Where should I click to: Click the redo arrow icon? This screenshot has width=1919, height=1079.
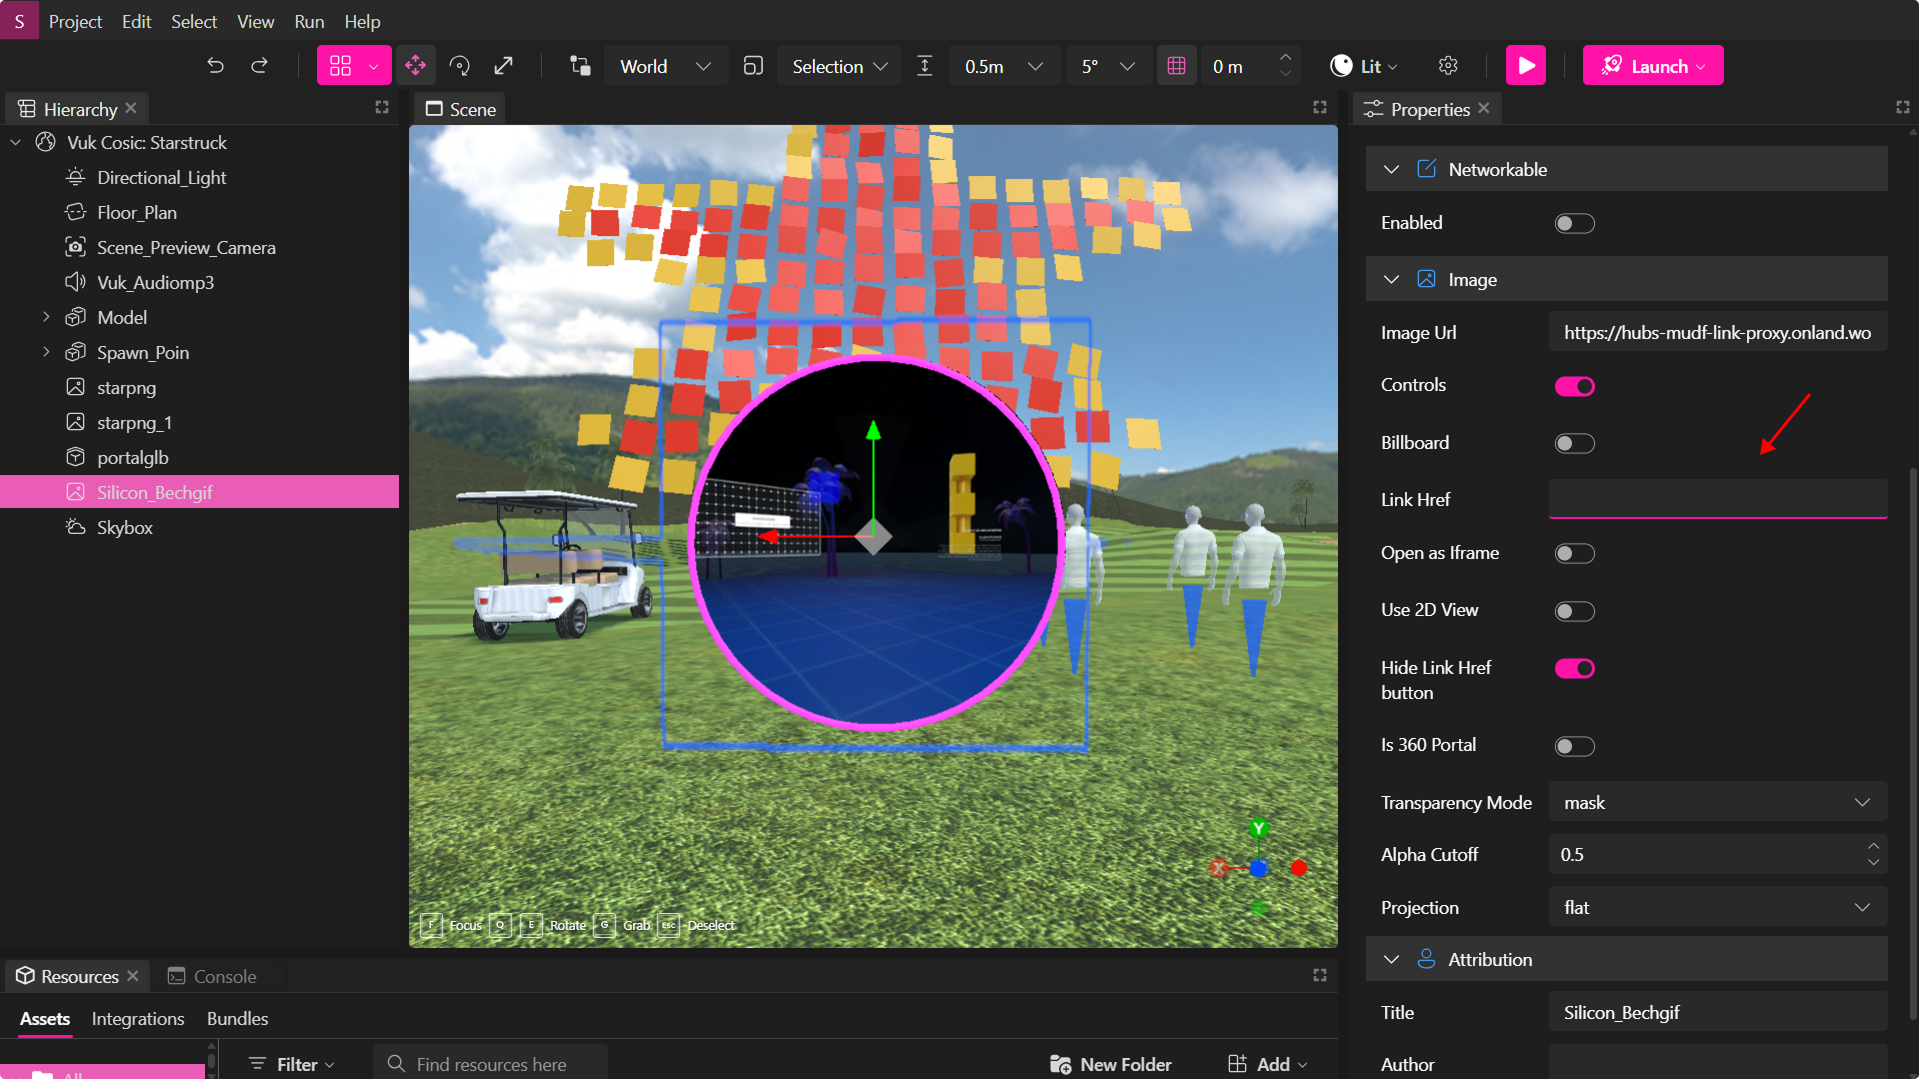pos(259,66)
